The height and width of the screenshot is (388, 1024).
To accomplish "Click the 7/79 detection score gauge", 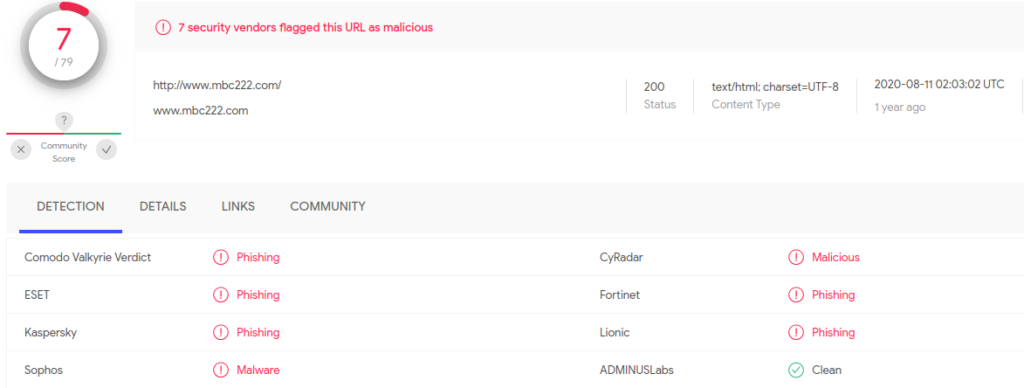I will point(63,44).
